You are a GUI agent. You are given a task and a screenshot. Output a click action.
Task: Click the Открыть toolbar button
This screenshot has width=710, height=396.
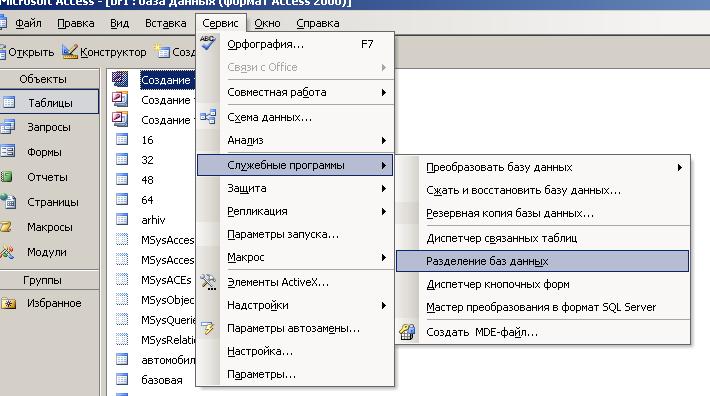(27, 52)
